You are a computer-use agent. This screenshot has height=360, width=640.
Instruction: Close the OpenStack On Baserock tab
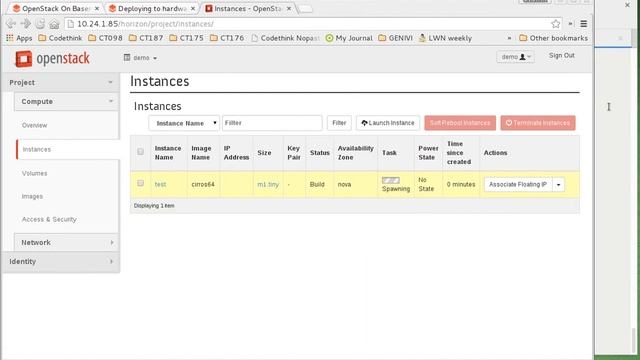click(x=97, y=9)
